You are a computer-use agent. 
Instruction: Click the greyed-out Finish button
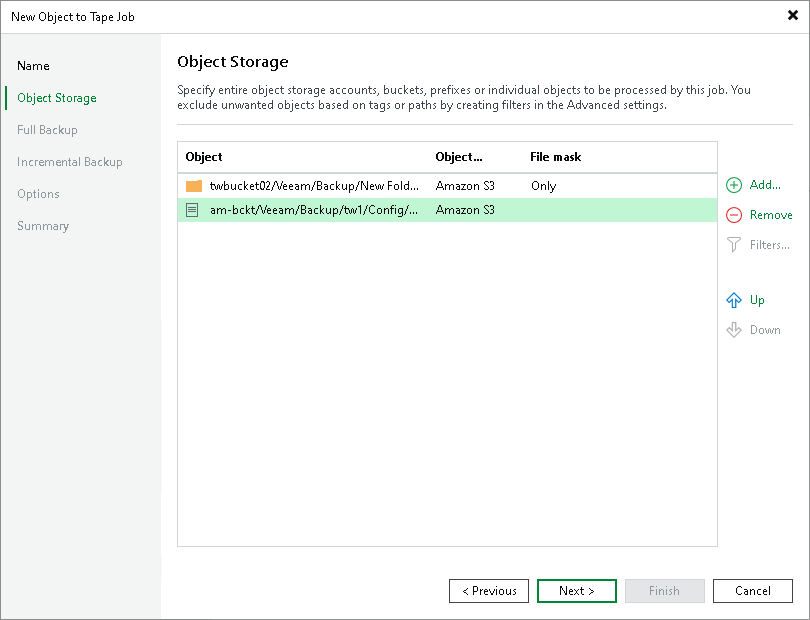point(664,591)
